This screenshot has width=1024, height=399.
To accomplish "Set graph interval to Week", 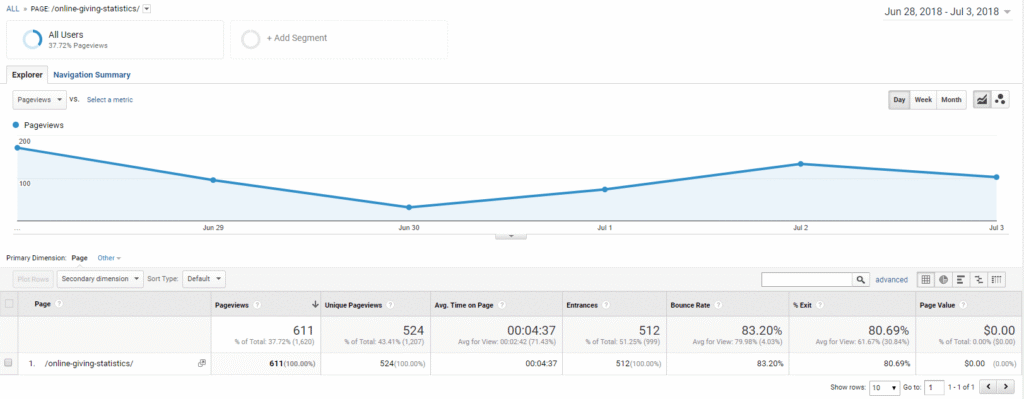I will pos(923,100).
